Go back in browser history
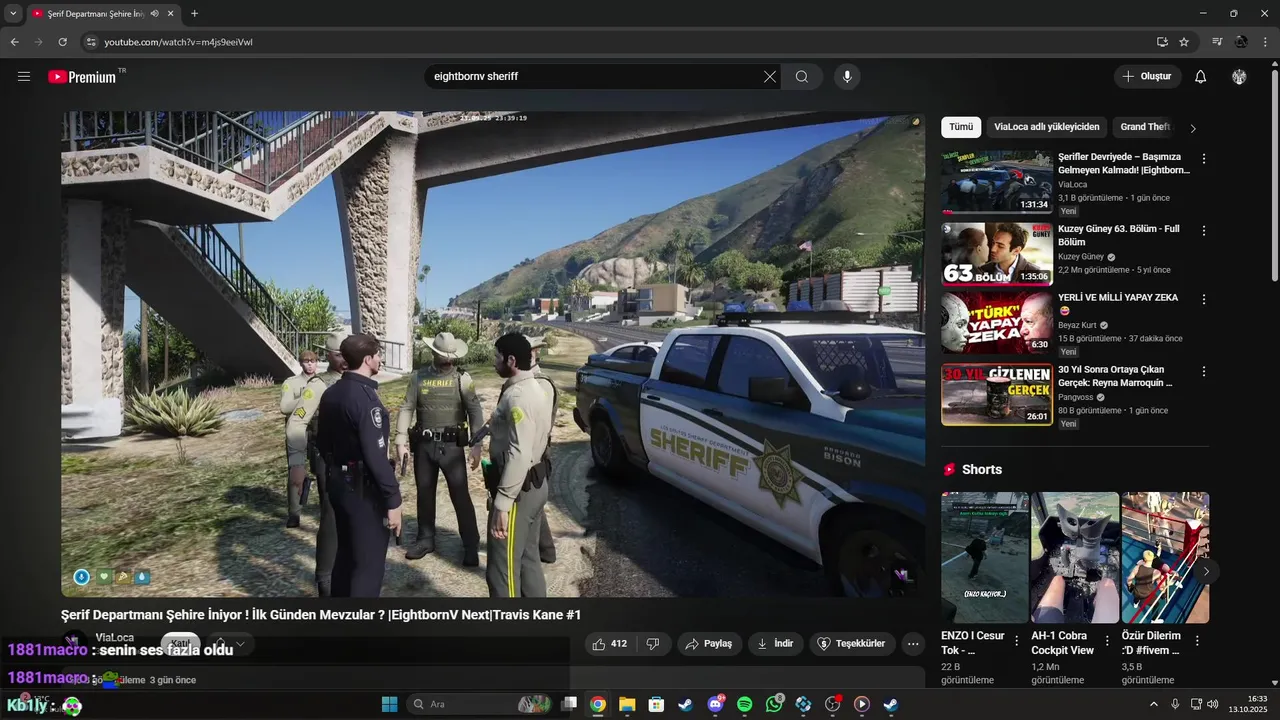 (14, 42)
